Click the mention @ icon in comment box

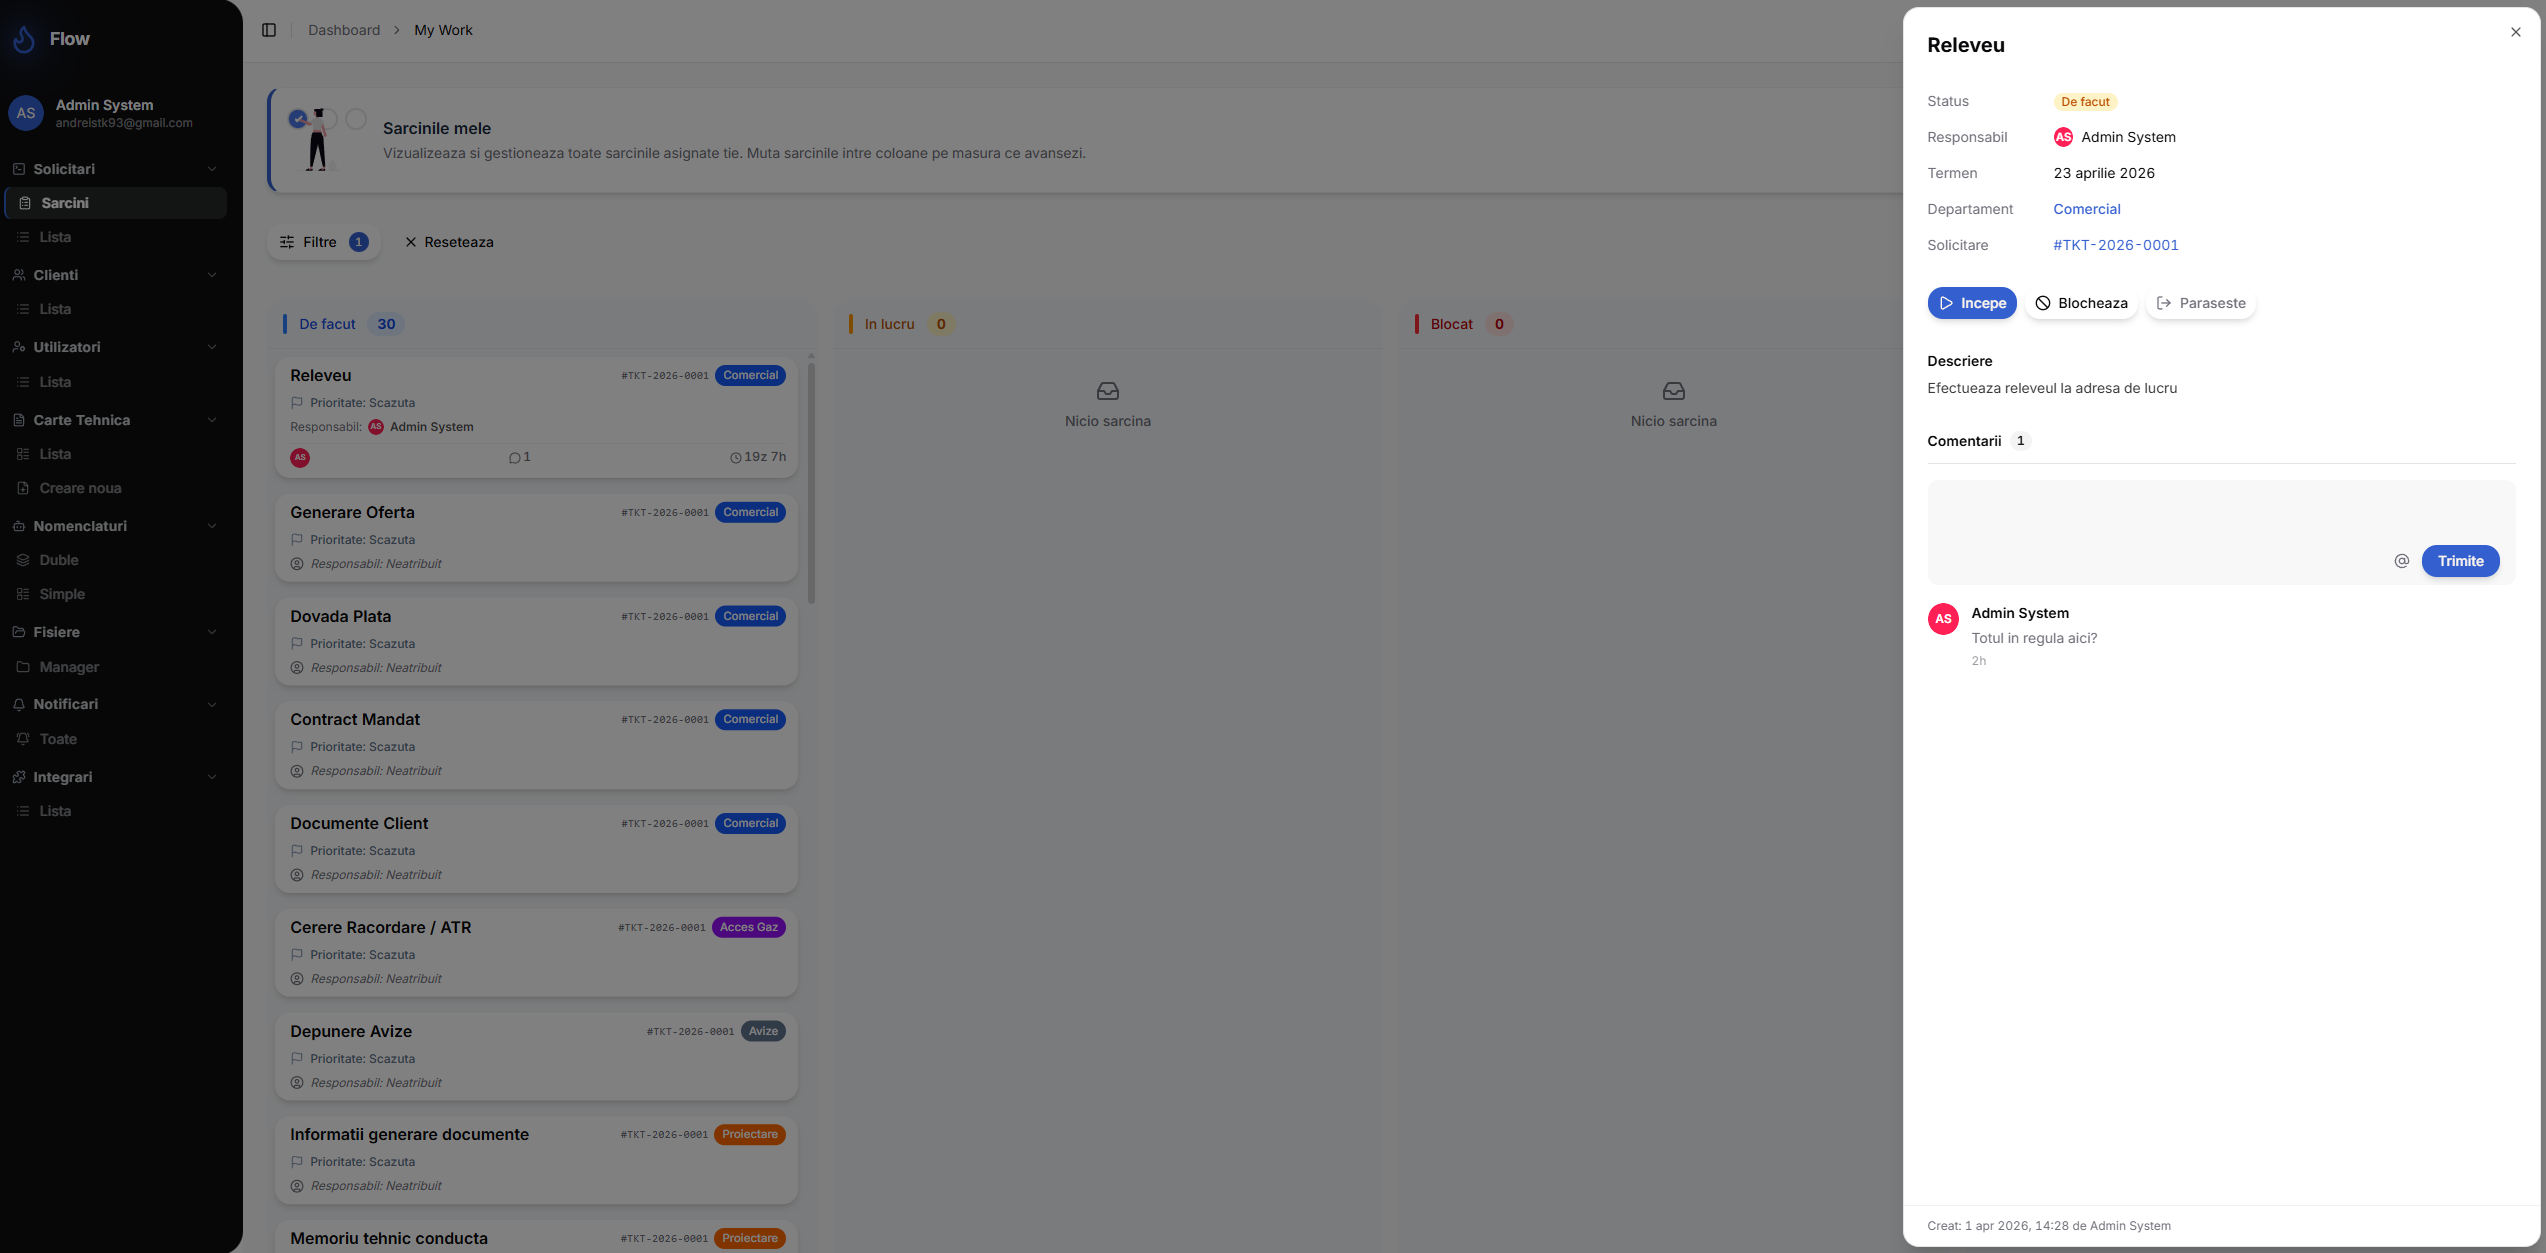(x=2401, y=561)
